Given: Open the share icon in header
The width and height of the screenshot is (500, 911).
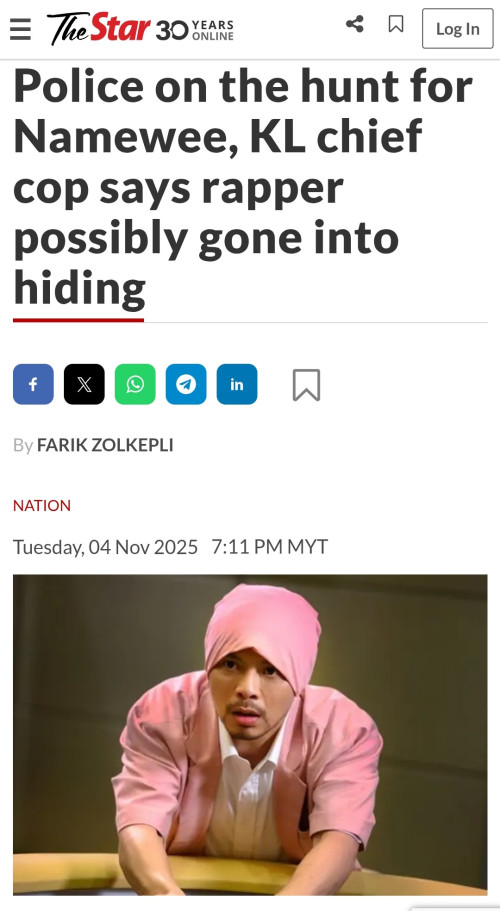Looking at the screenshot, I should coord(354,24).
